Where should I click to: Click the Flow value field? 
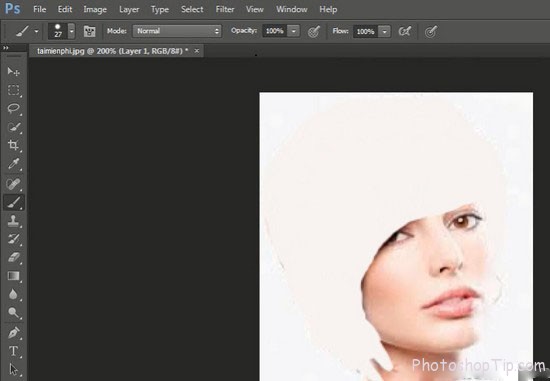365,32
